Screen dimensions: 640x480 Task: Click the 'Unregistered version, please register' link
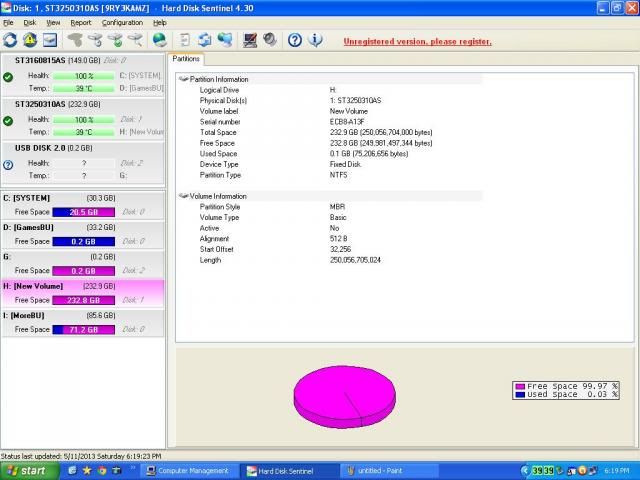click(x=417, y=42)
